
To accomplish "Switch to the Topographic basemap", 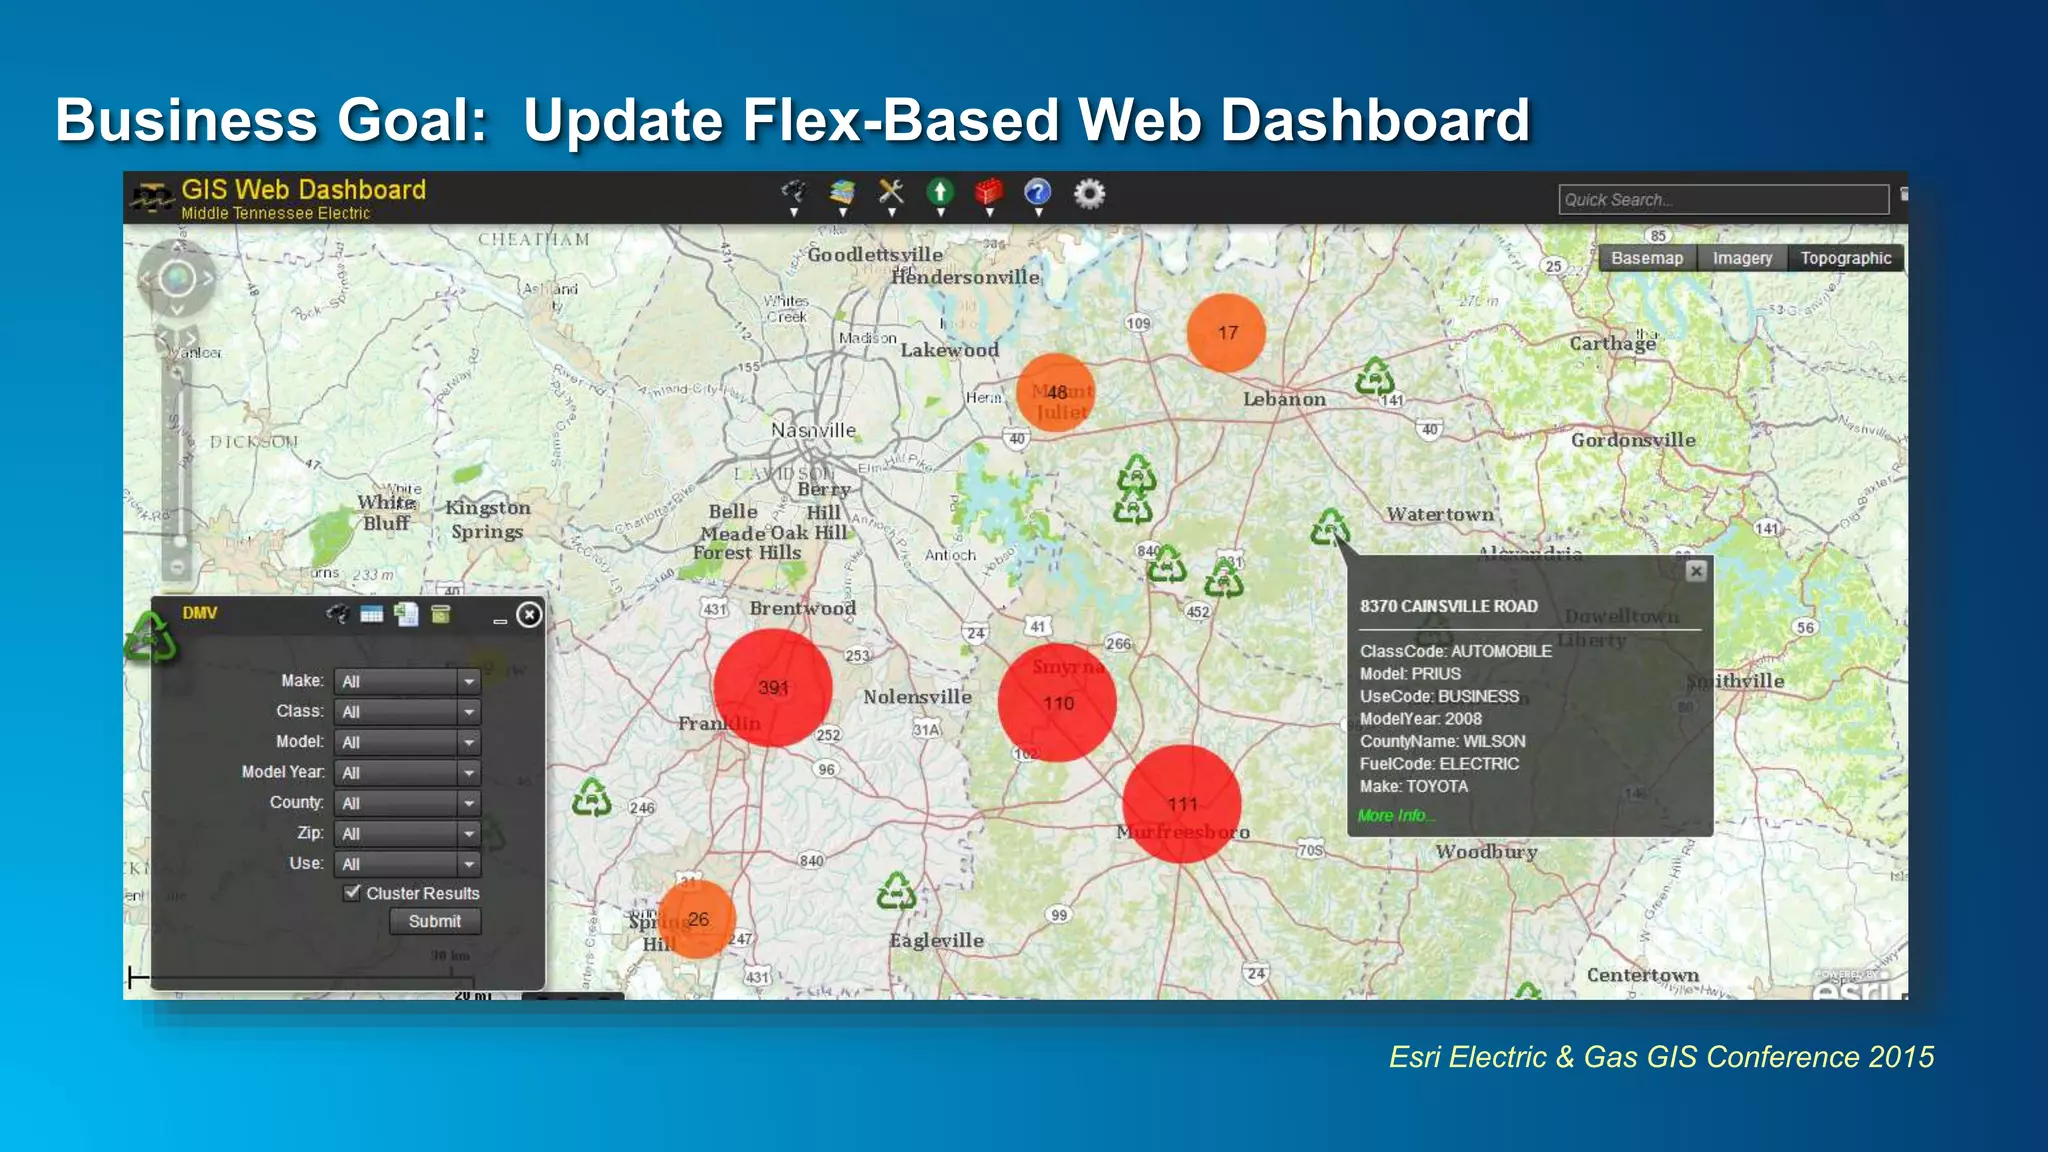I will point(1846,258).
